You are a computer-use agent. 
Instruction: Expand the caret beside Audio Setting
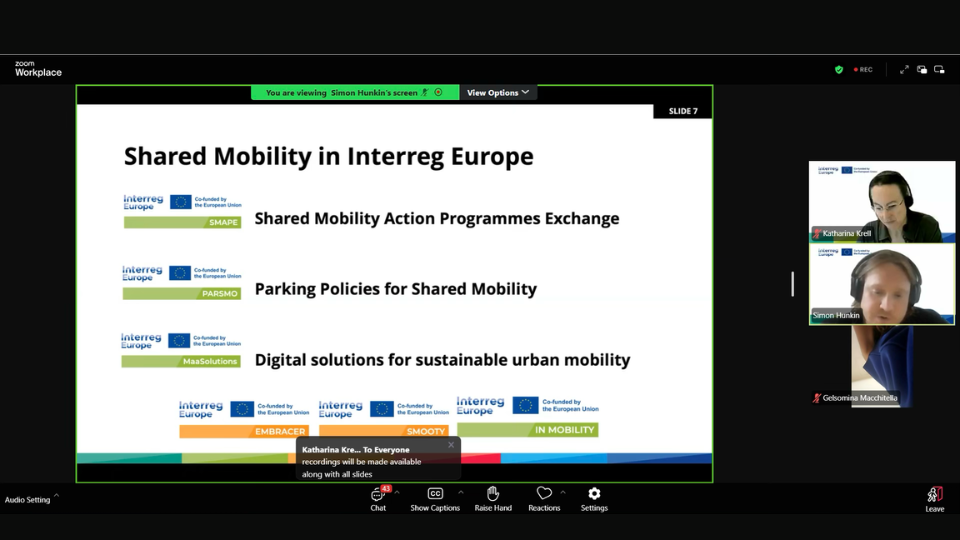[x=57, y=496]
